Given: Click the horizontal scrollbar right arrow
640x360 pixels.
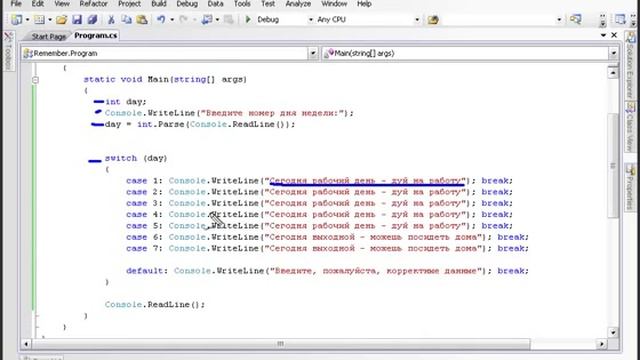Looking at the screenshot, I should coord(602,344).
